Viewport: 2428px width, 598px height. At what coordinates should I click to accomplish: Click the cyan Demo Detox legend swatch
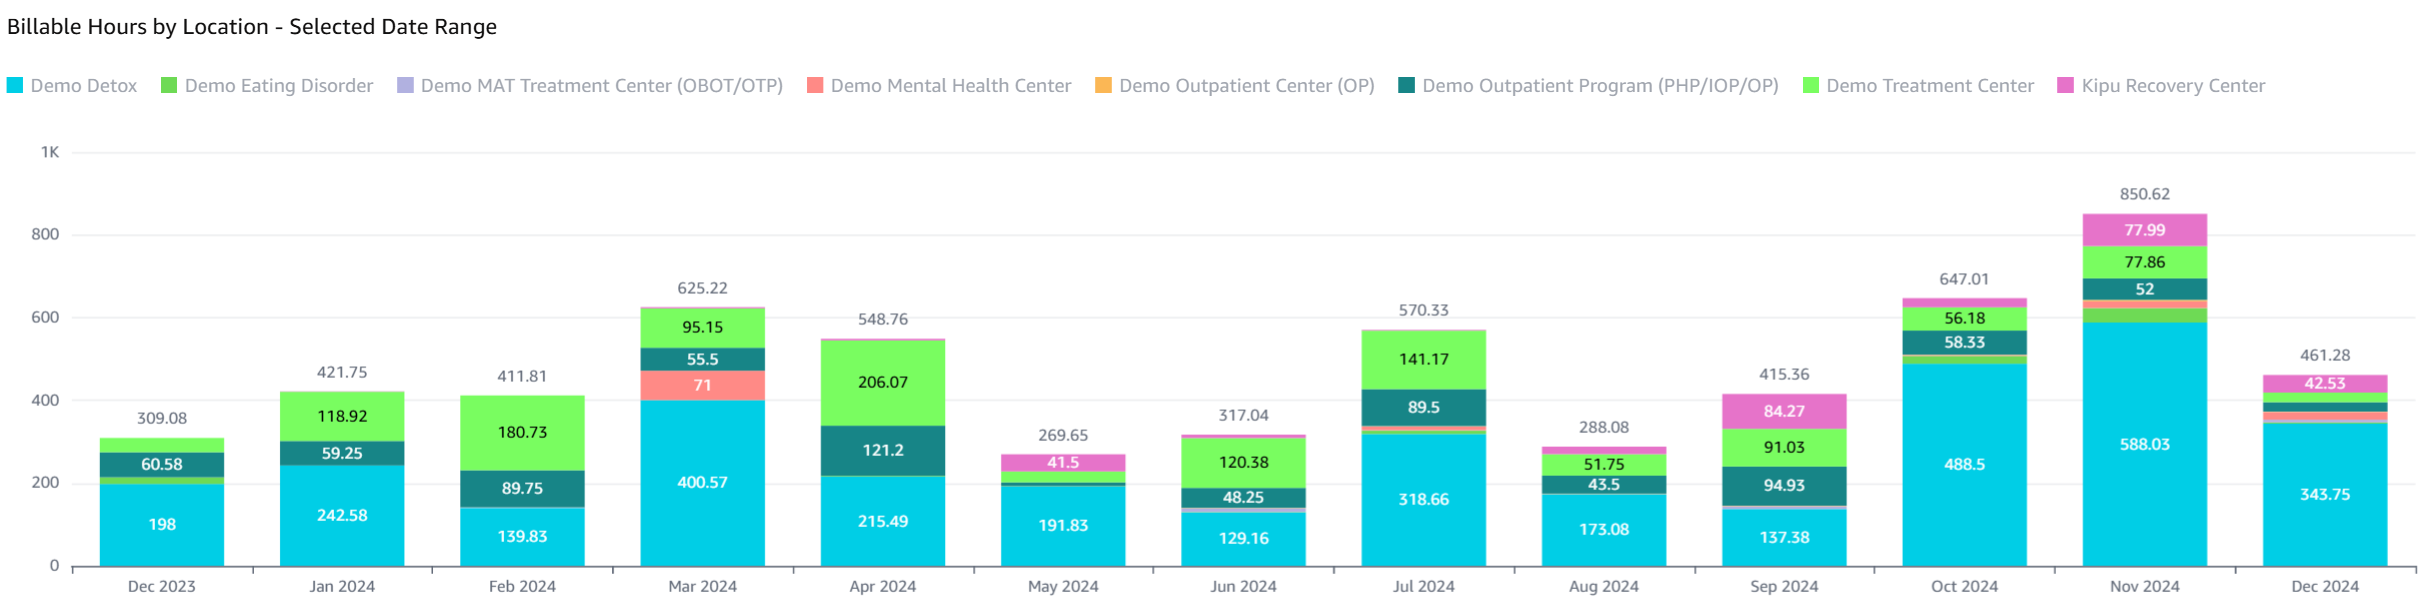point(15,86)
